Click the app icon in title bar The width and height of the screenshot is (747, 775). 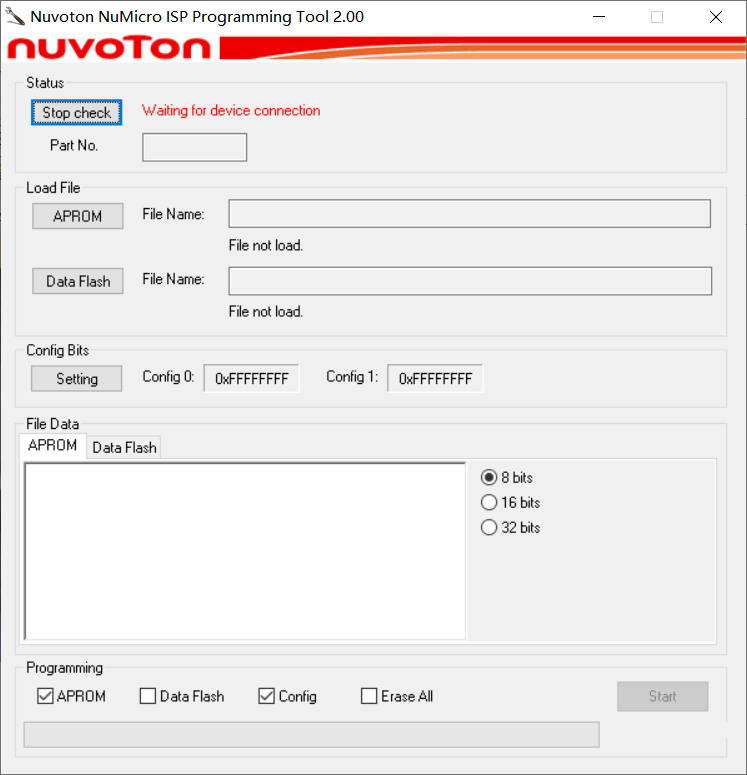[x=15, y=17]
